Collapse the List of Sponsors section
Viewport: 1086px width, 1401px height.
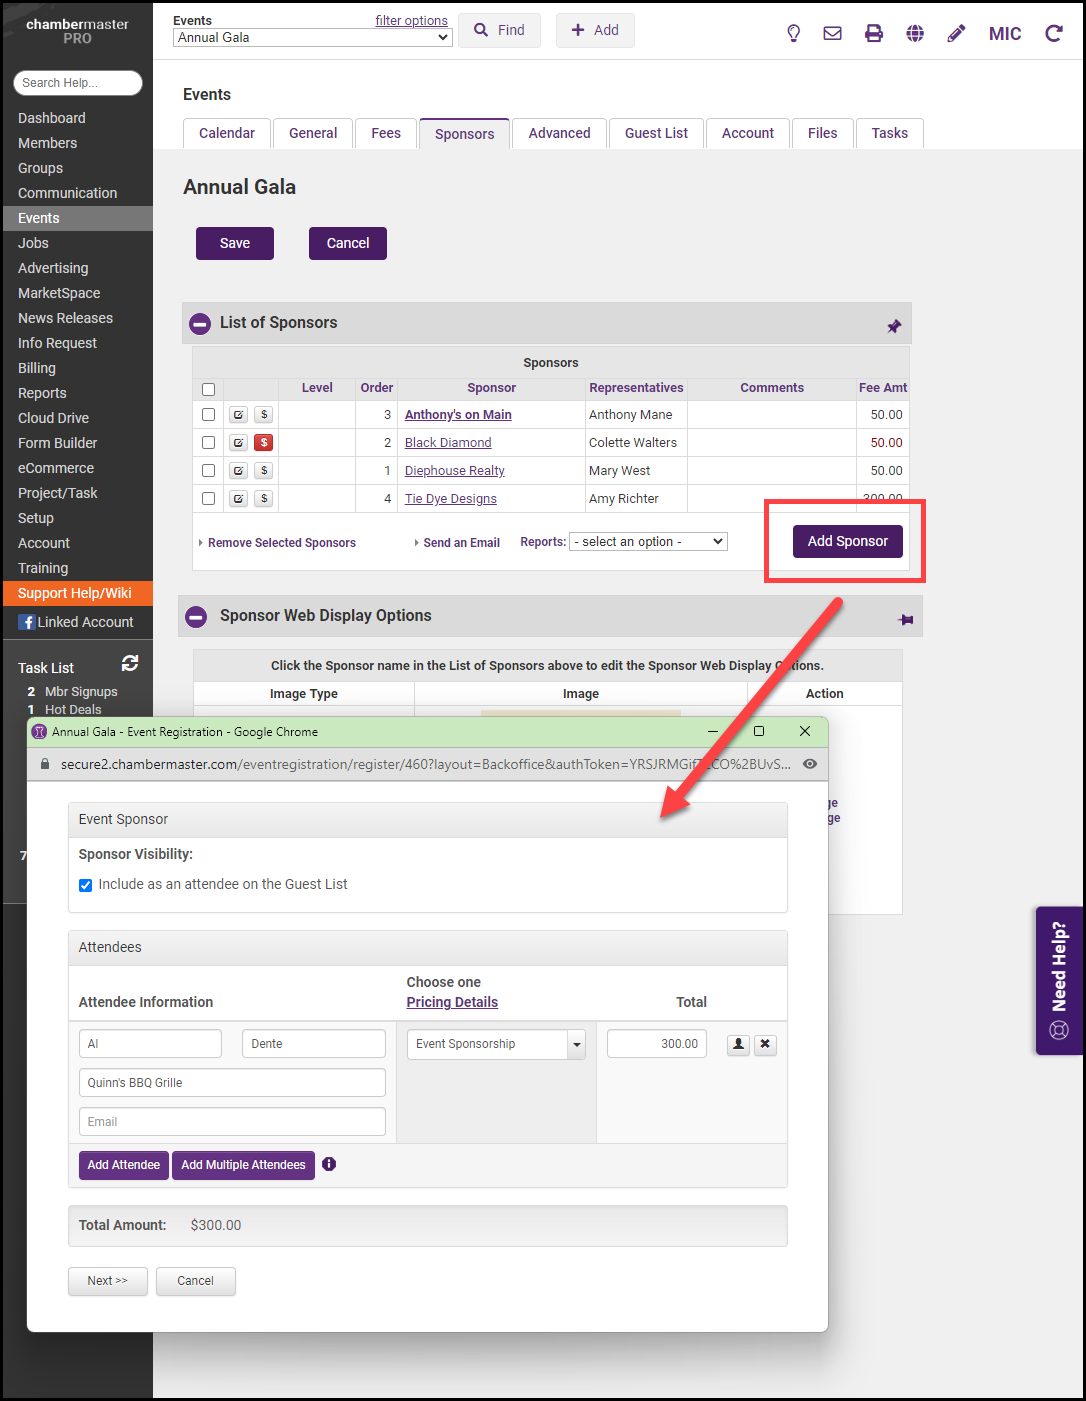tap(200, 323)
